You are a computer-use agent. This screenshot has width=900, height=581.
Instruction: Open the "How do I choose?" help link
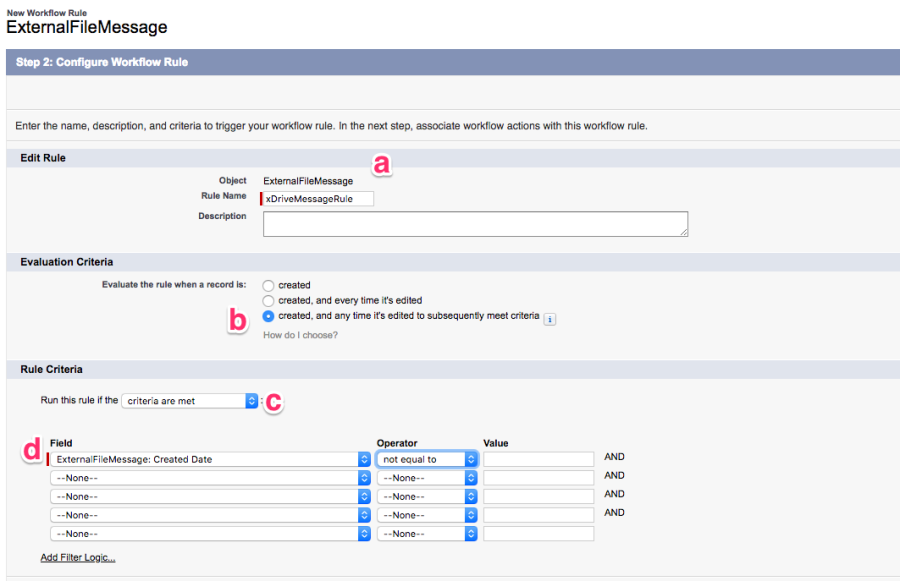click(300, 335)
